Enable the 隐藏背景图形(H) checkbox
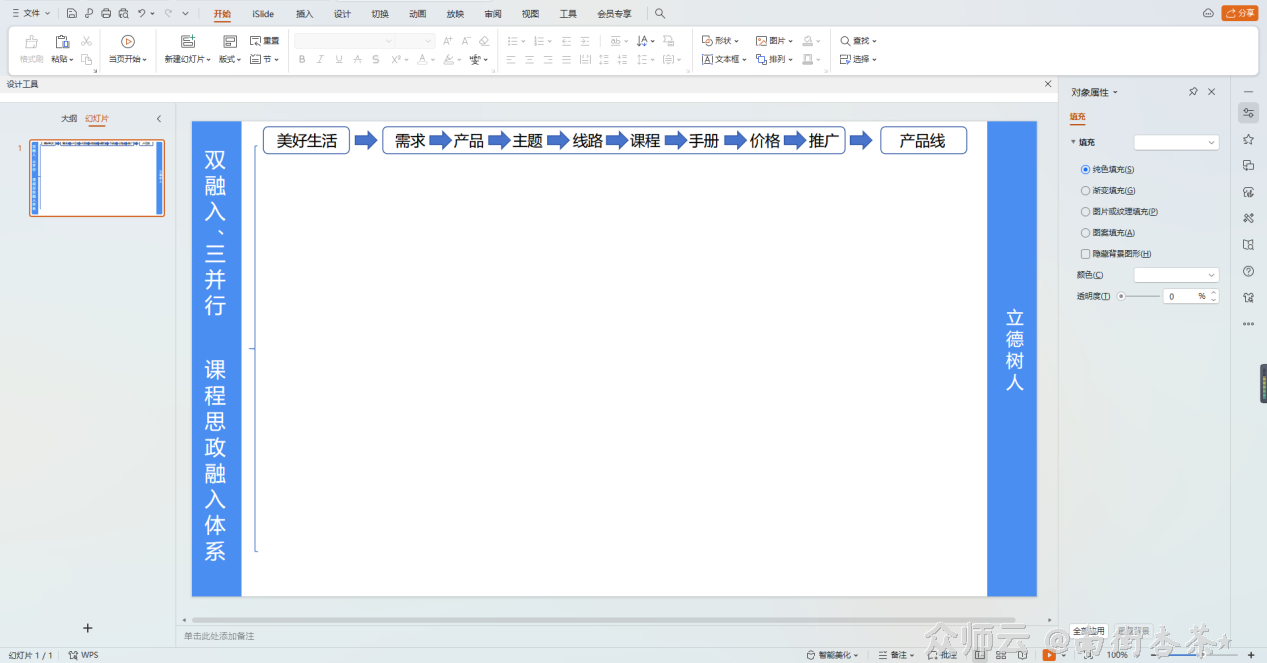Screen dimensions: 1267x663 click(1086, 254)
